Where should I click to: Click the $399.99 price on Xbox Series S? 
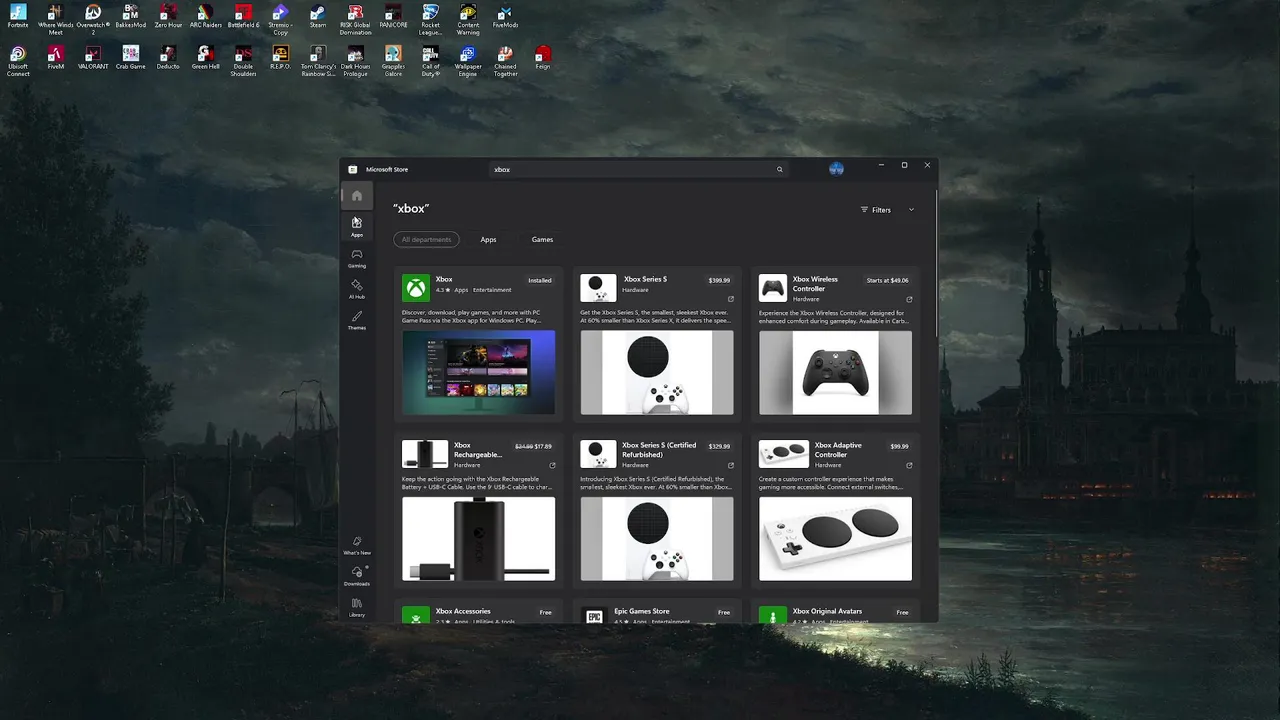719,280
